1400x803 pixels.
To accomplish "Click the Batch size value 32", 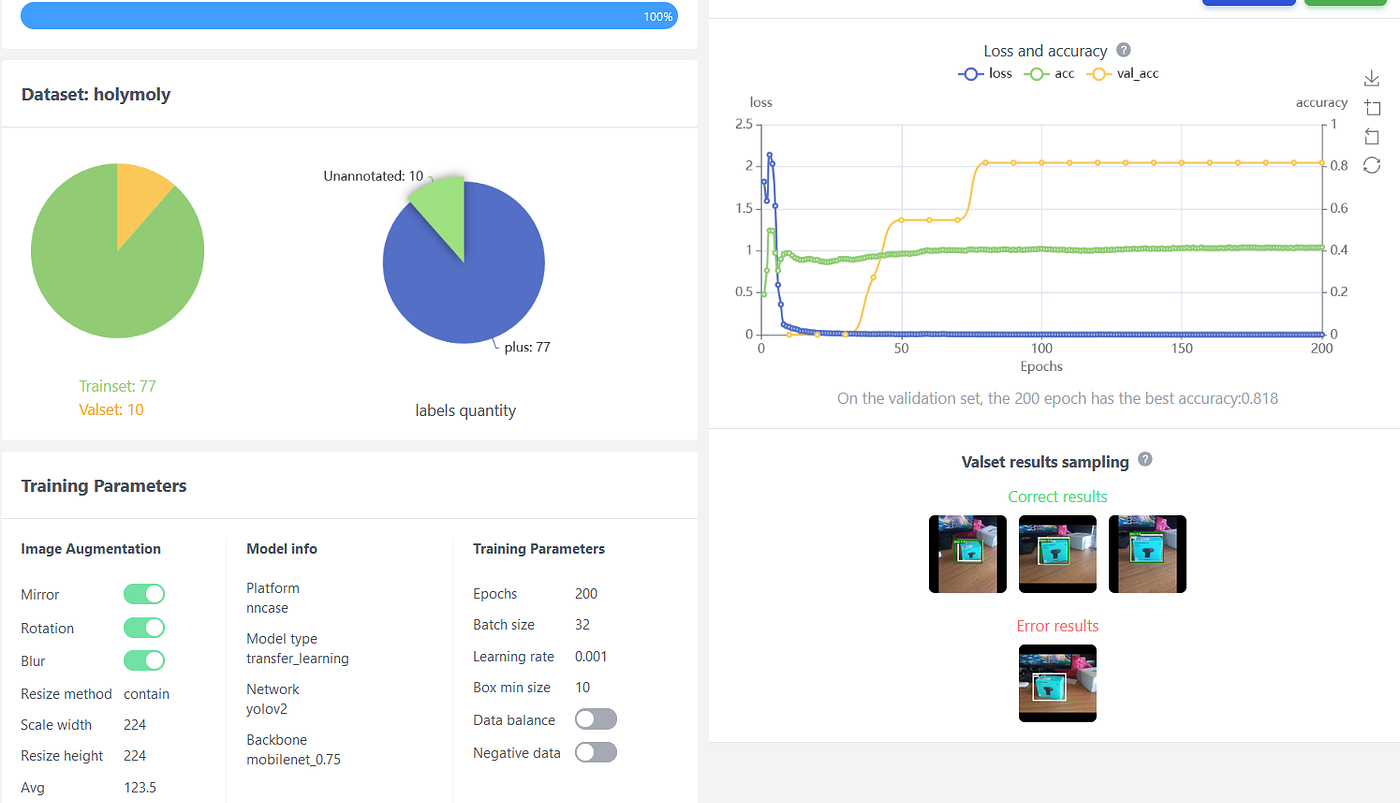I will click(x=582, y=625).
